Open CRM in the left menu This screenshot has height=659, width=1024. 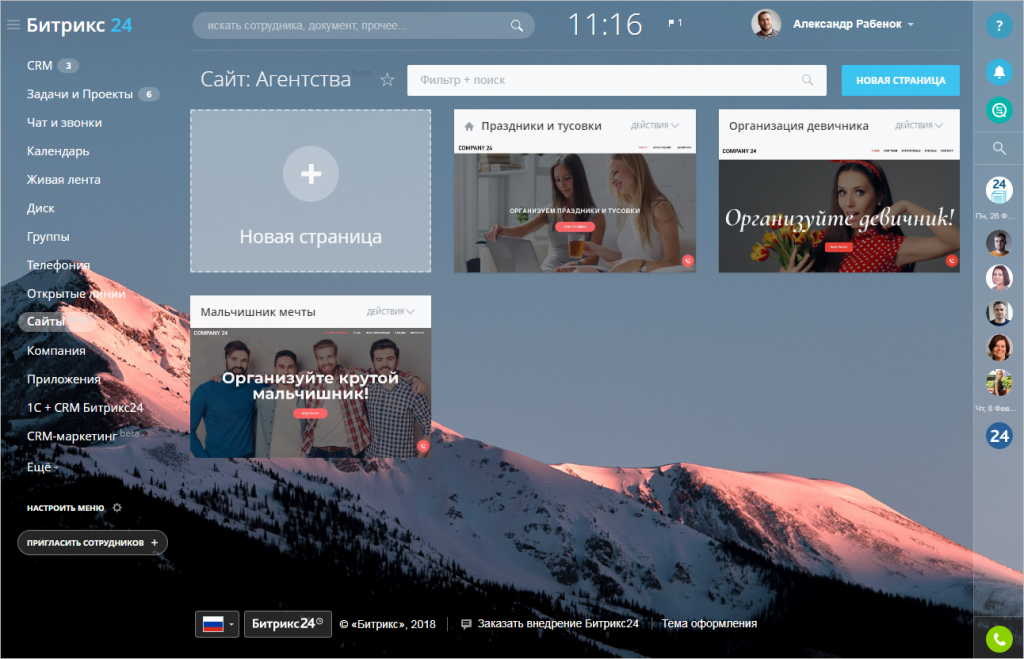click(40, 66)
